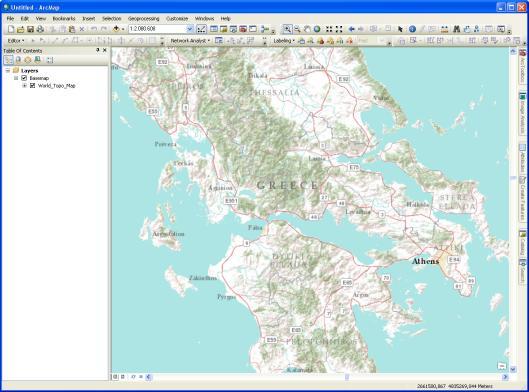Open the Network Analyst dropdown

click(x=190, y=41)
